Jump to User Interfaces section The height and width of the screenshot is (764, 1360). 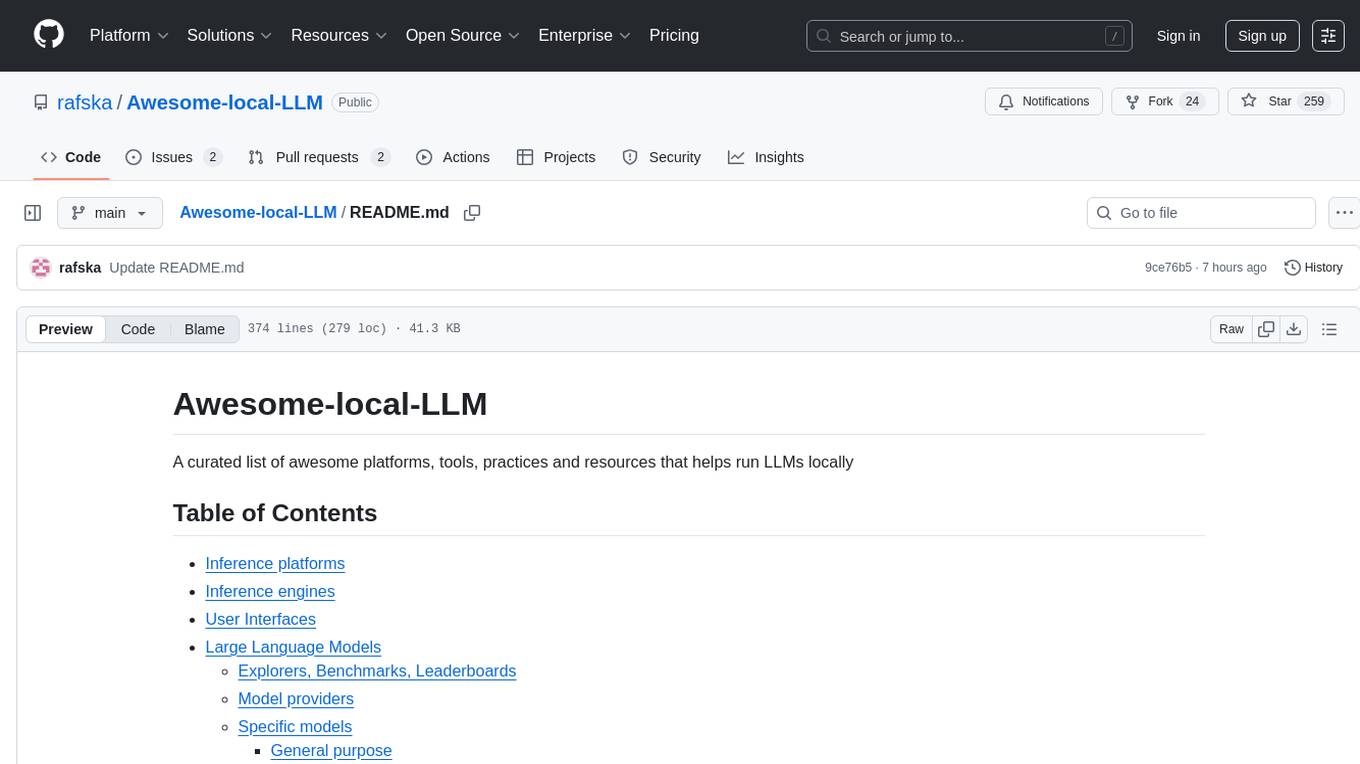pos(260,619)
